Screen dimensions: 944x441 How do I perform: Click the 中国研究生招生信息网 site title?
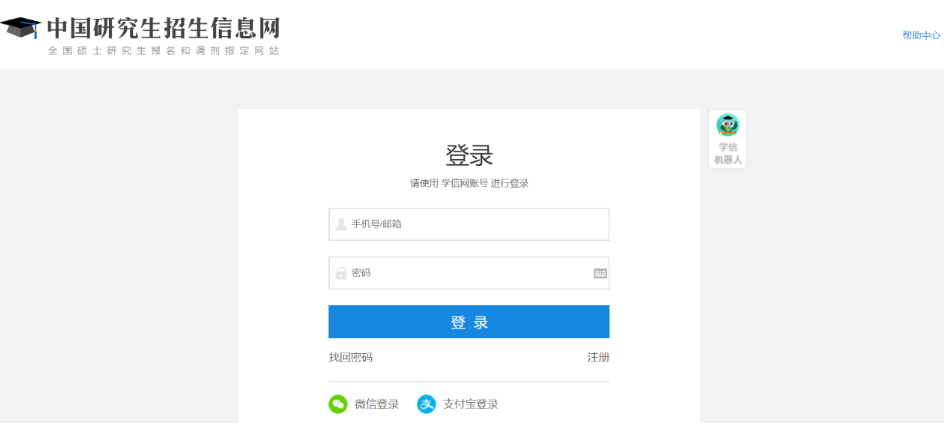pyautogui.click(x=163, y=27)
